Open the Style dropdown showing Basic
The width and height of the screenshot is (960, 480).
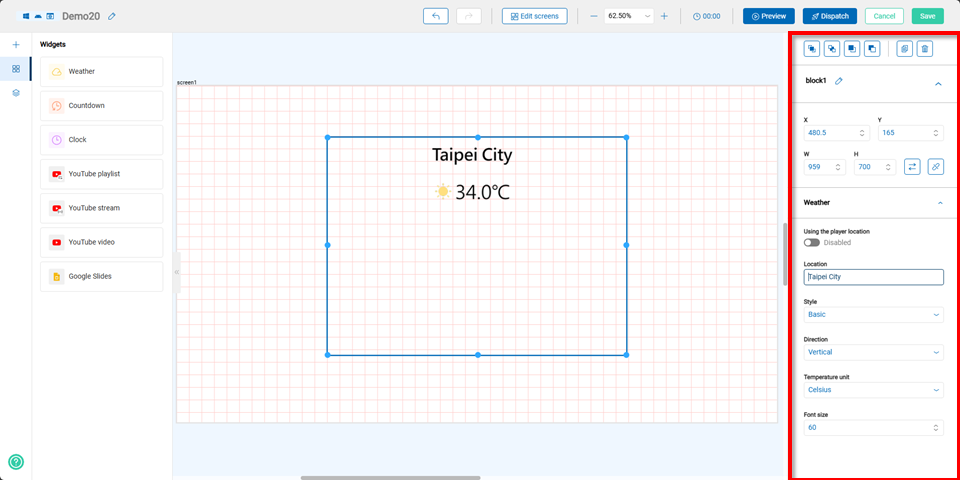coord(873,315)
